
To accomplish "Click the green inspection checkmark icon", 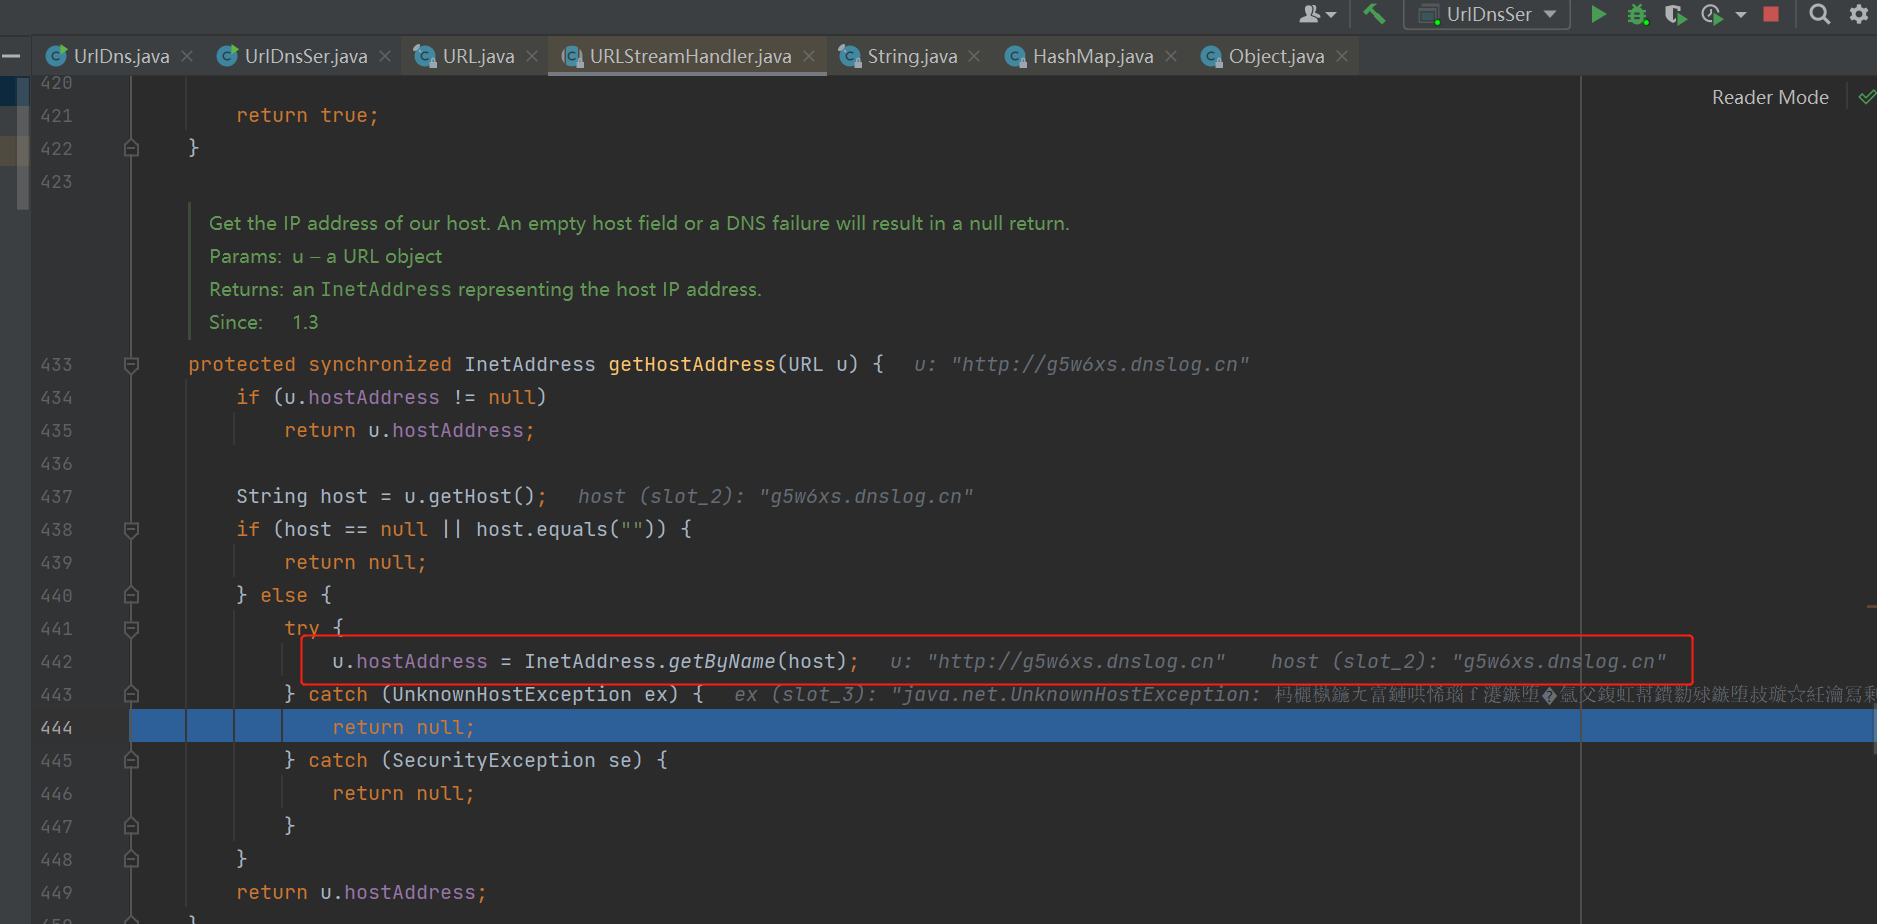I will tap(1866, 97).
